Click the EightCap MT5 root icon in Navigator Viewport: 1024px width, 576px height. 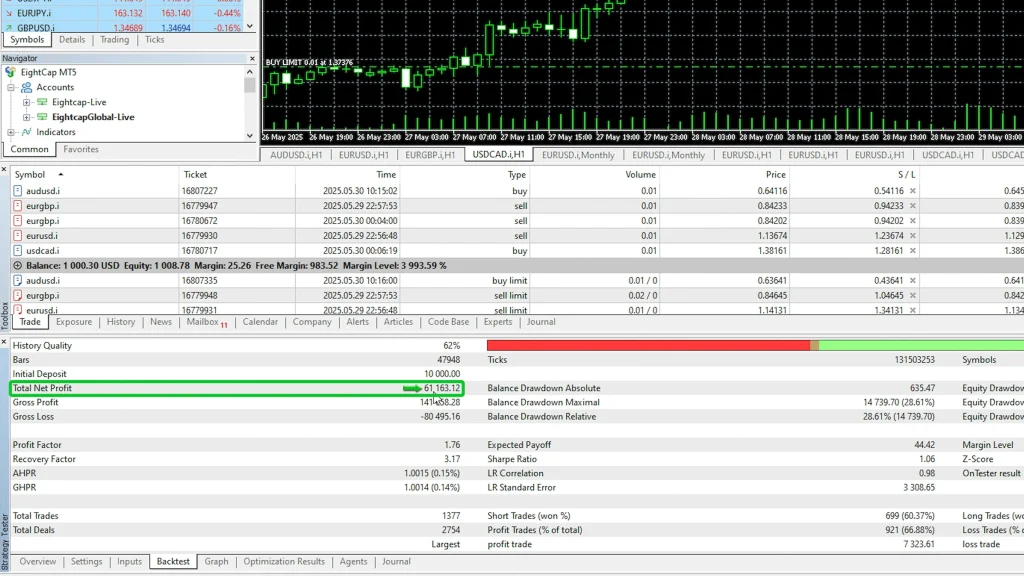pos(11,73)
